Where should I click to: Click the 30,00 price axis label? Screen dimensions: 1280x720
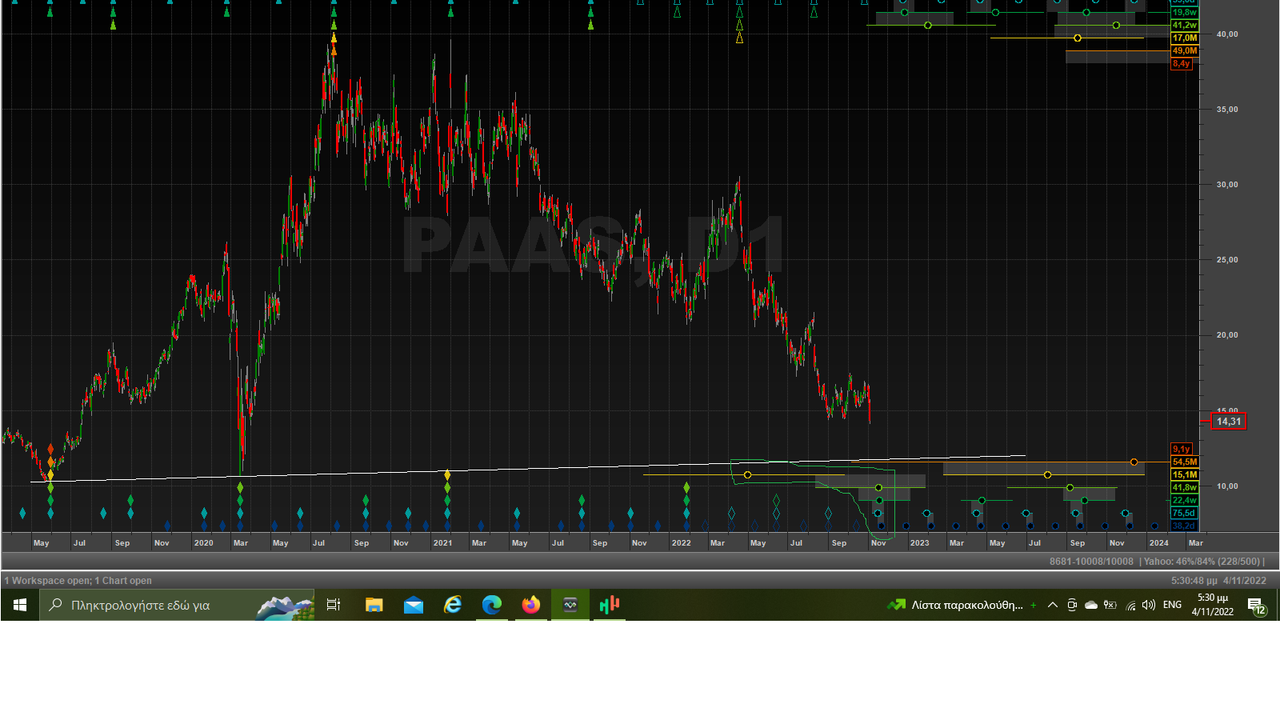point(1227,184)
